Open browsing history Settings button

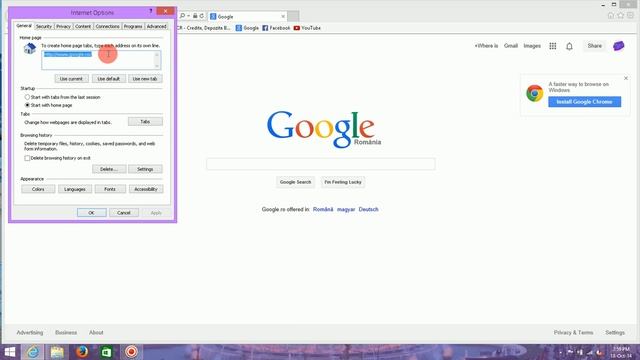click(x=145, y=169)
